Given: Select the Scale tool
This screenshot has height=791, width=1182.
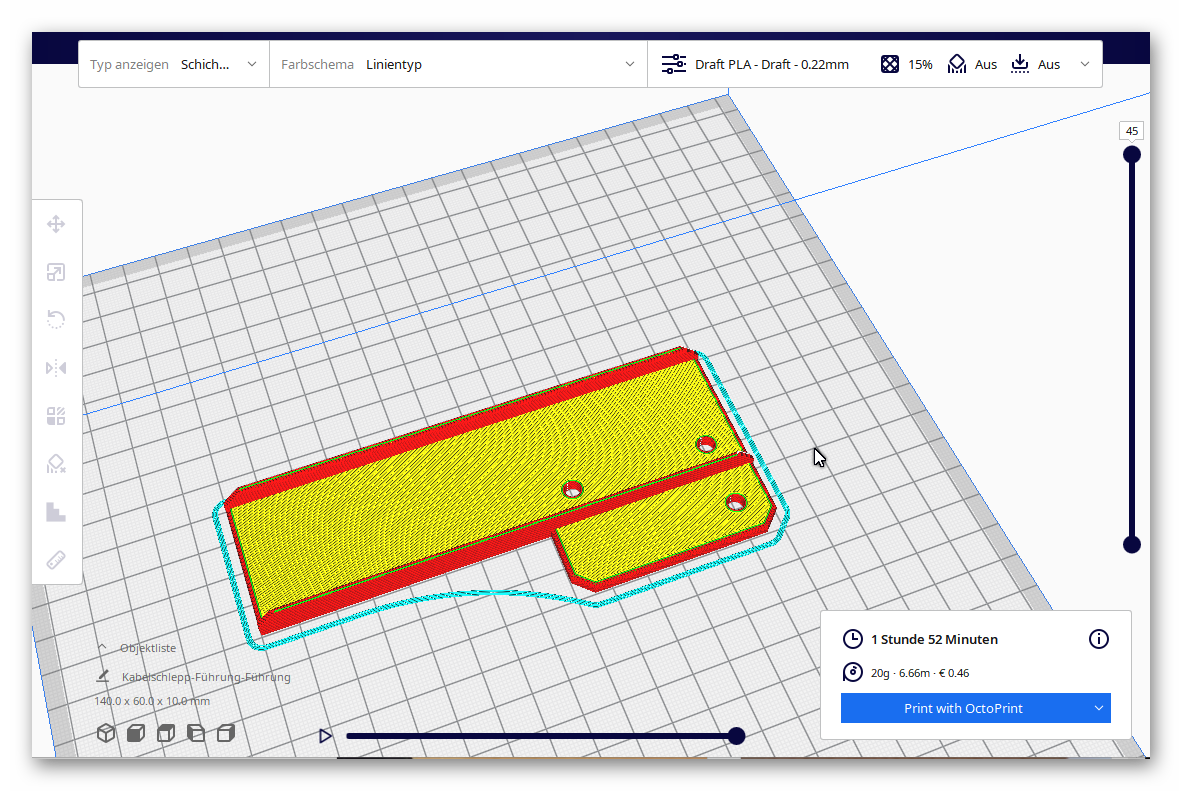Looking at the screenshot, I should (57, 272).
